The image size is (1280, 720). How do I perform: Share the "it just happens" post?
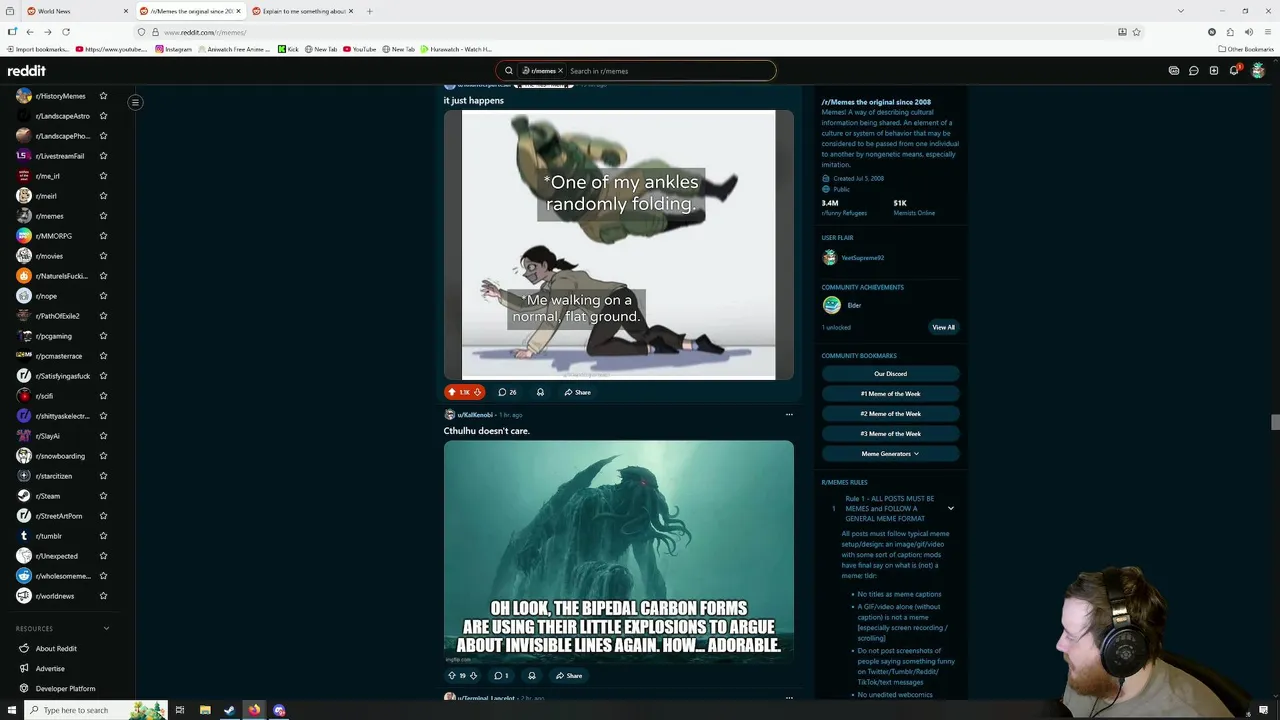click(x=577, y=392)
